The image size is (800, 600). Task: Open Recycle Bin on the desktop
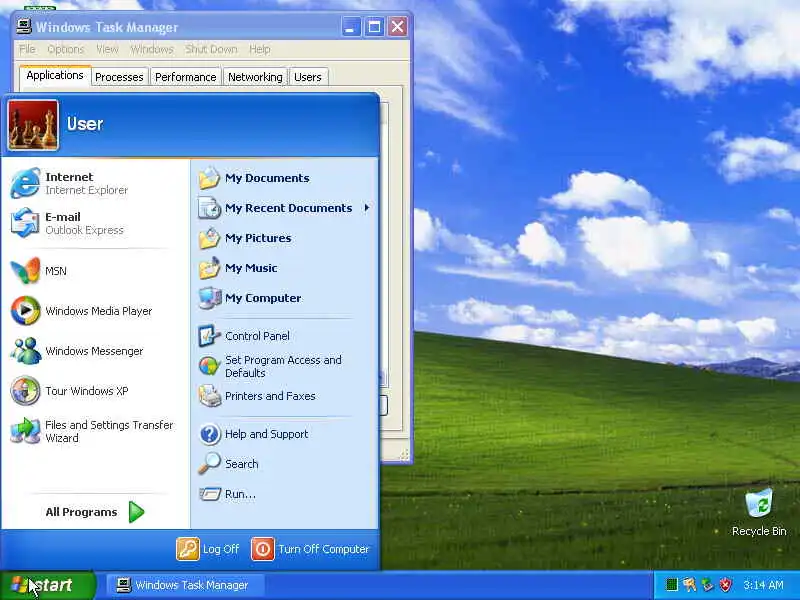click(759, 513)
